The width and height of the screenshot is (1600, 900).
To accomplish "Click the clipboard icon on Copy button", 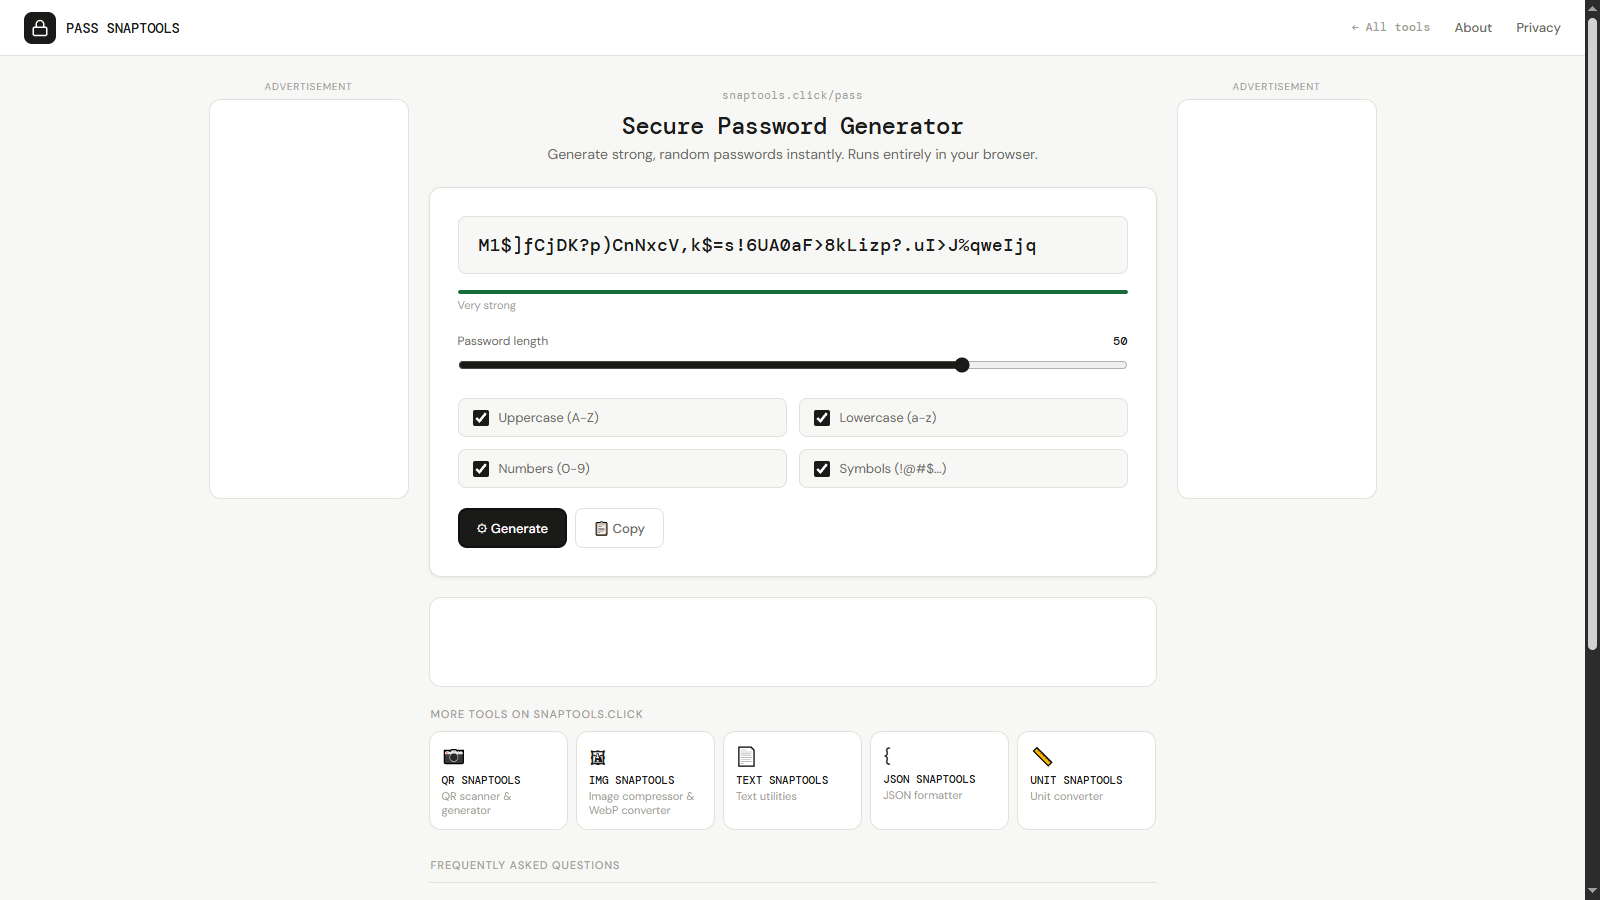I will pyautogui.click(x=601, y=529).
